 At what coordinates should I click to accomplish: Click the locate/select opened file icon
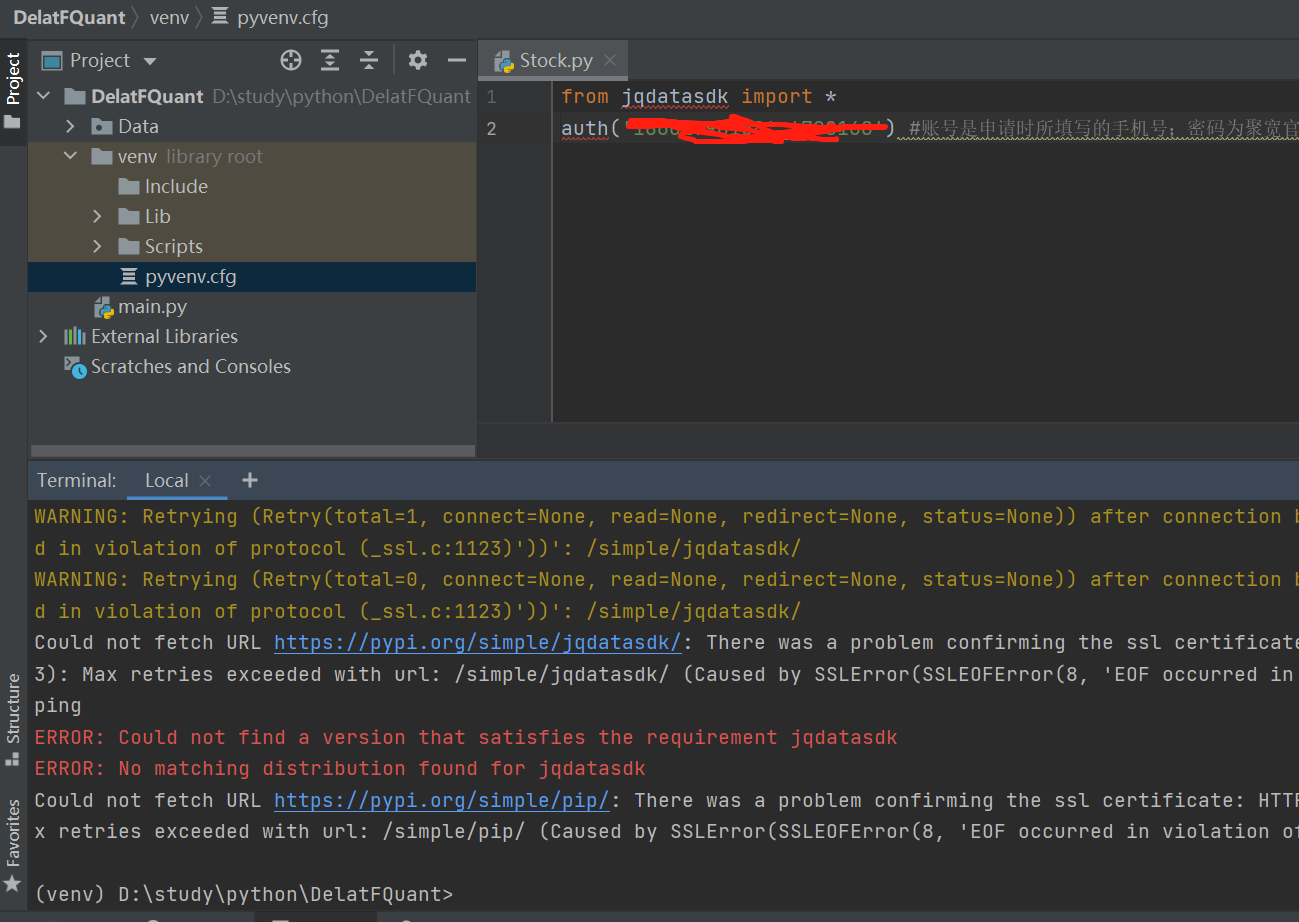pyautogui.click(x=291, y=61)
